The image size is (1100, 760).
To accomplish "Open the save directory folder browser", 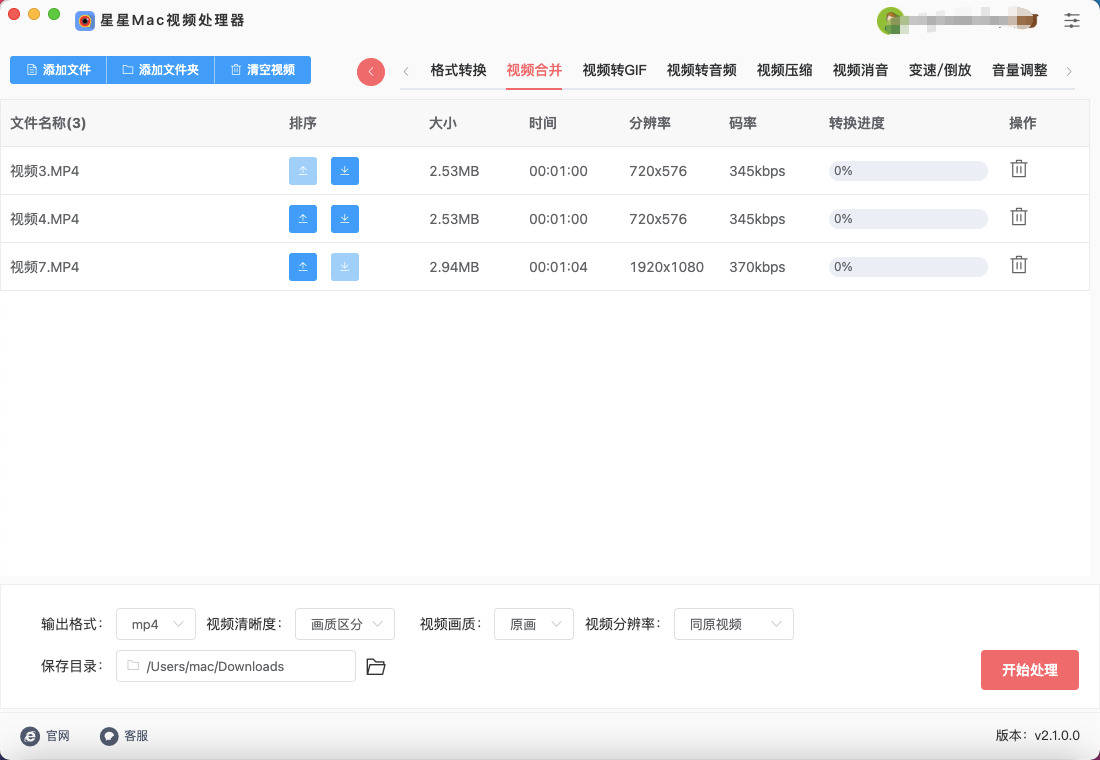I will [x=376, y=667].
